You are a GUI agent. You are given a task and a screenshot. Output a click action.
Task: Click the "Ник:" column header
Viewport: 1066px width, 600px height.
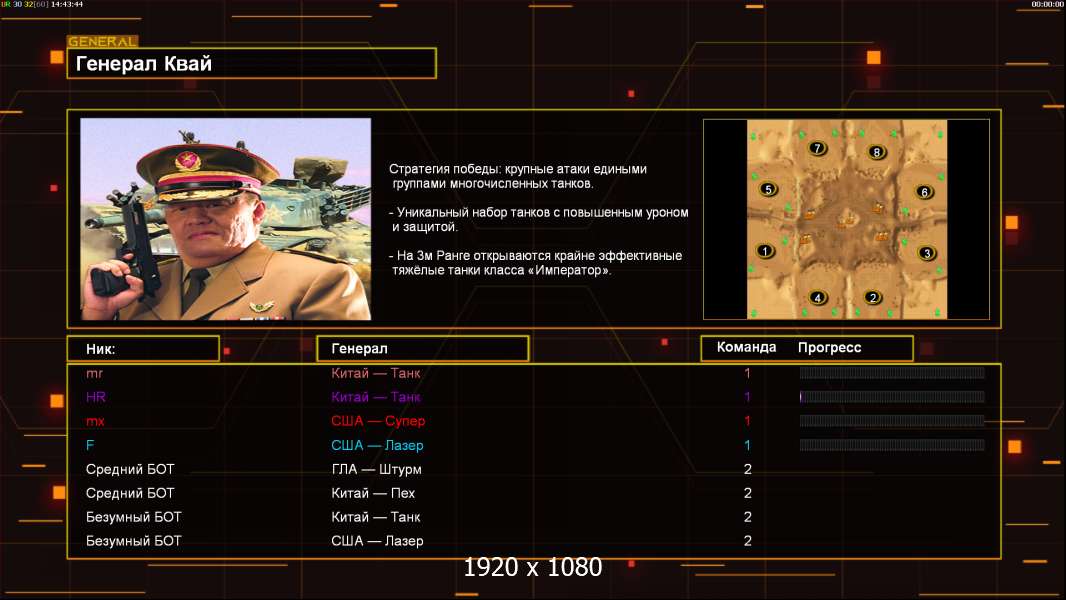(x=143, y=348)
